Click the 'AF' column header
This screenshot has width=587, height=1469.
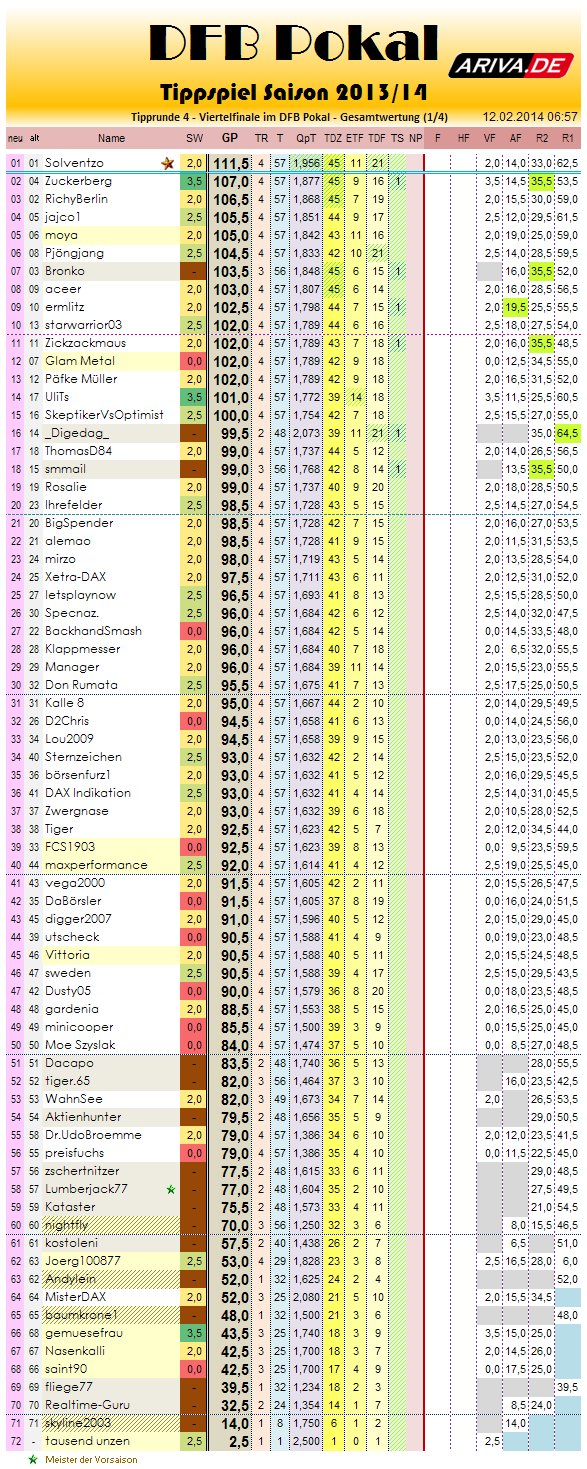point(515,138)
